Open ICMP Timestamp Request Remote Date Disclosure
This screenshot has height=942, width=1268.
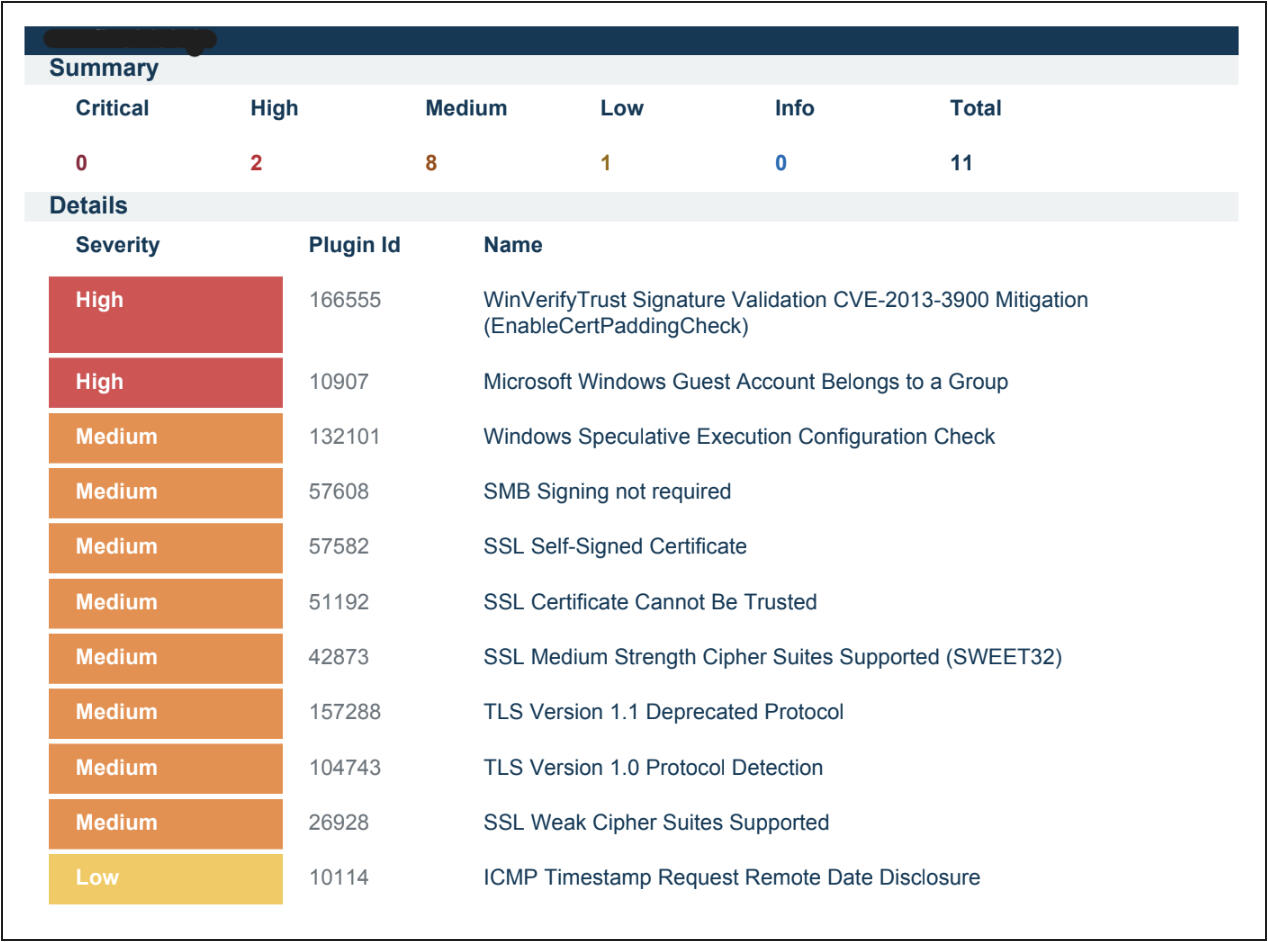(731, 878)
